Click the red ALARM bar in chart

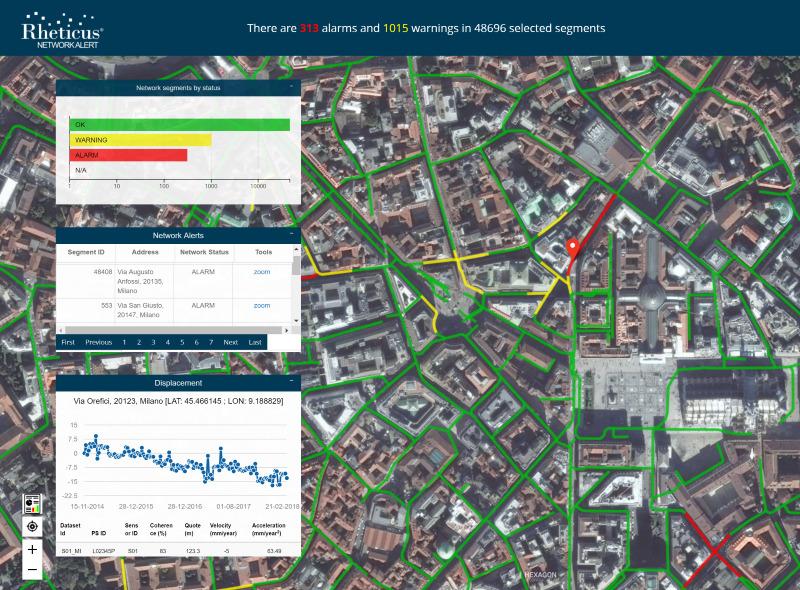128,155
